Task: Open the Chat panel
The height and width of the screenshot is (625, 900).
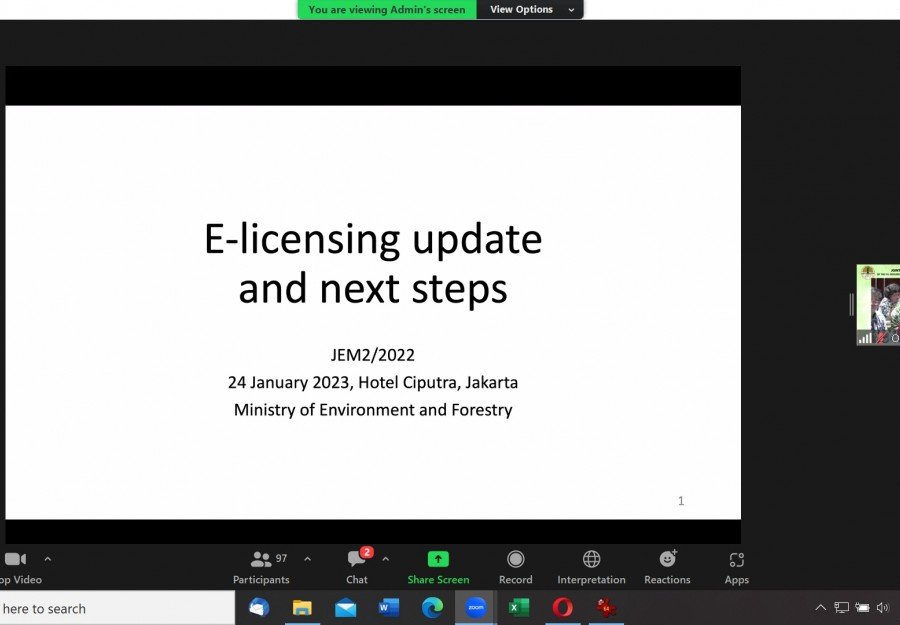Action: pos(357,568)
